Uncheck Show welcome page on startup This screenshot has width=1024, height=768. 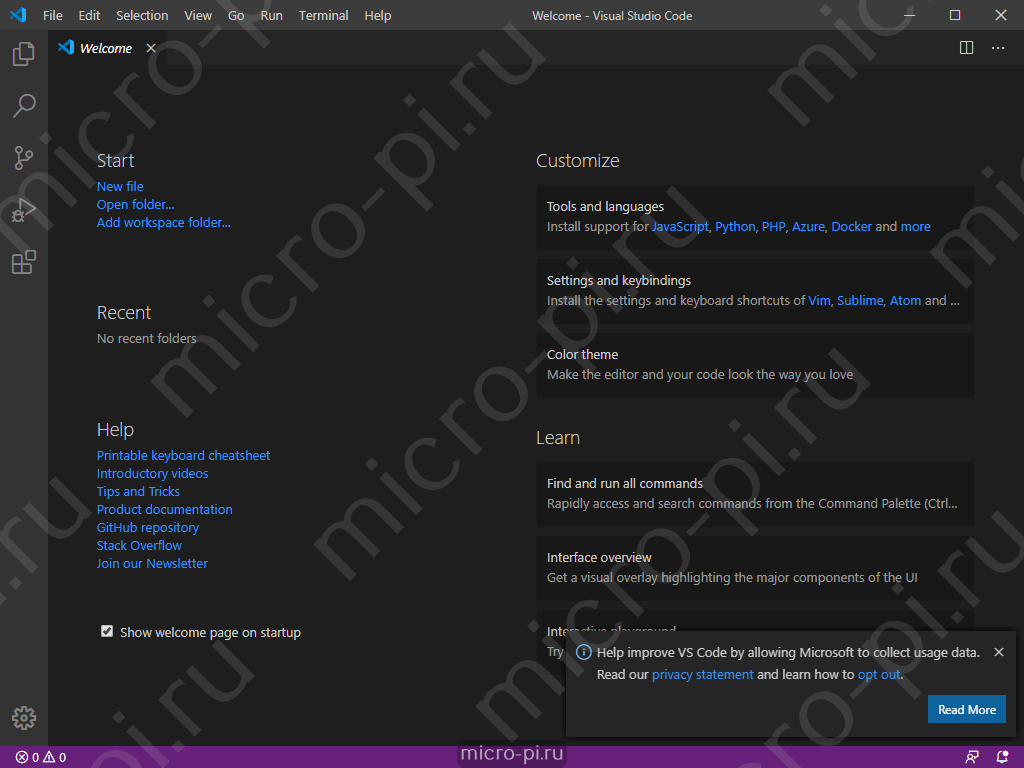[x=107, y=632]
